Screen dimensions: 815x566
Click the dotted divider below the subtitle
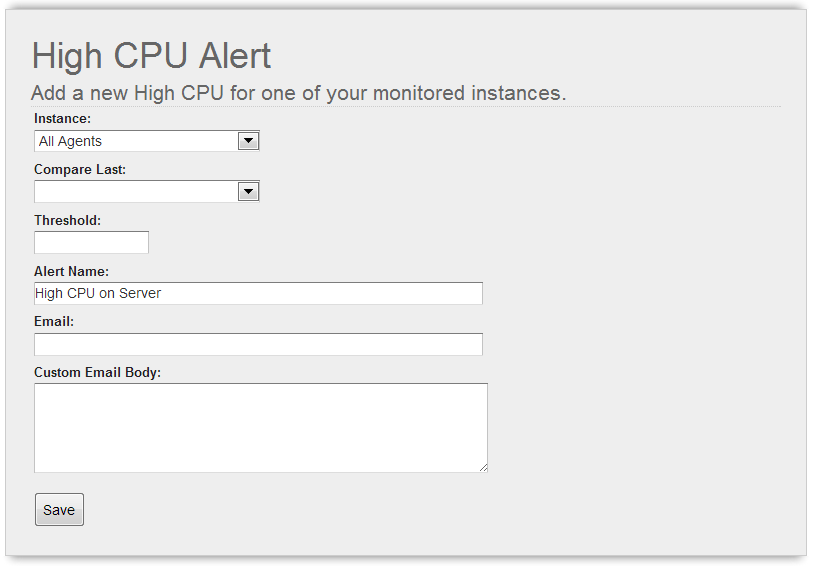pyautogui.click(x=405, y=107)
